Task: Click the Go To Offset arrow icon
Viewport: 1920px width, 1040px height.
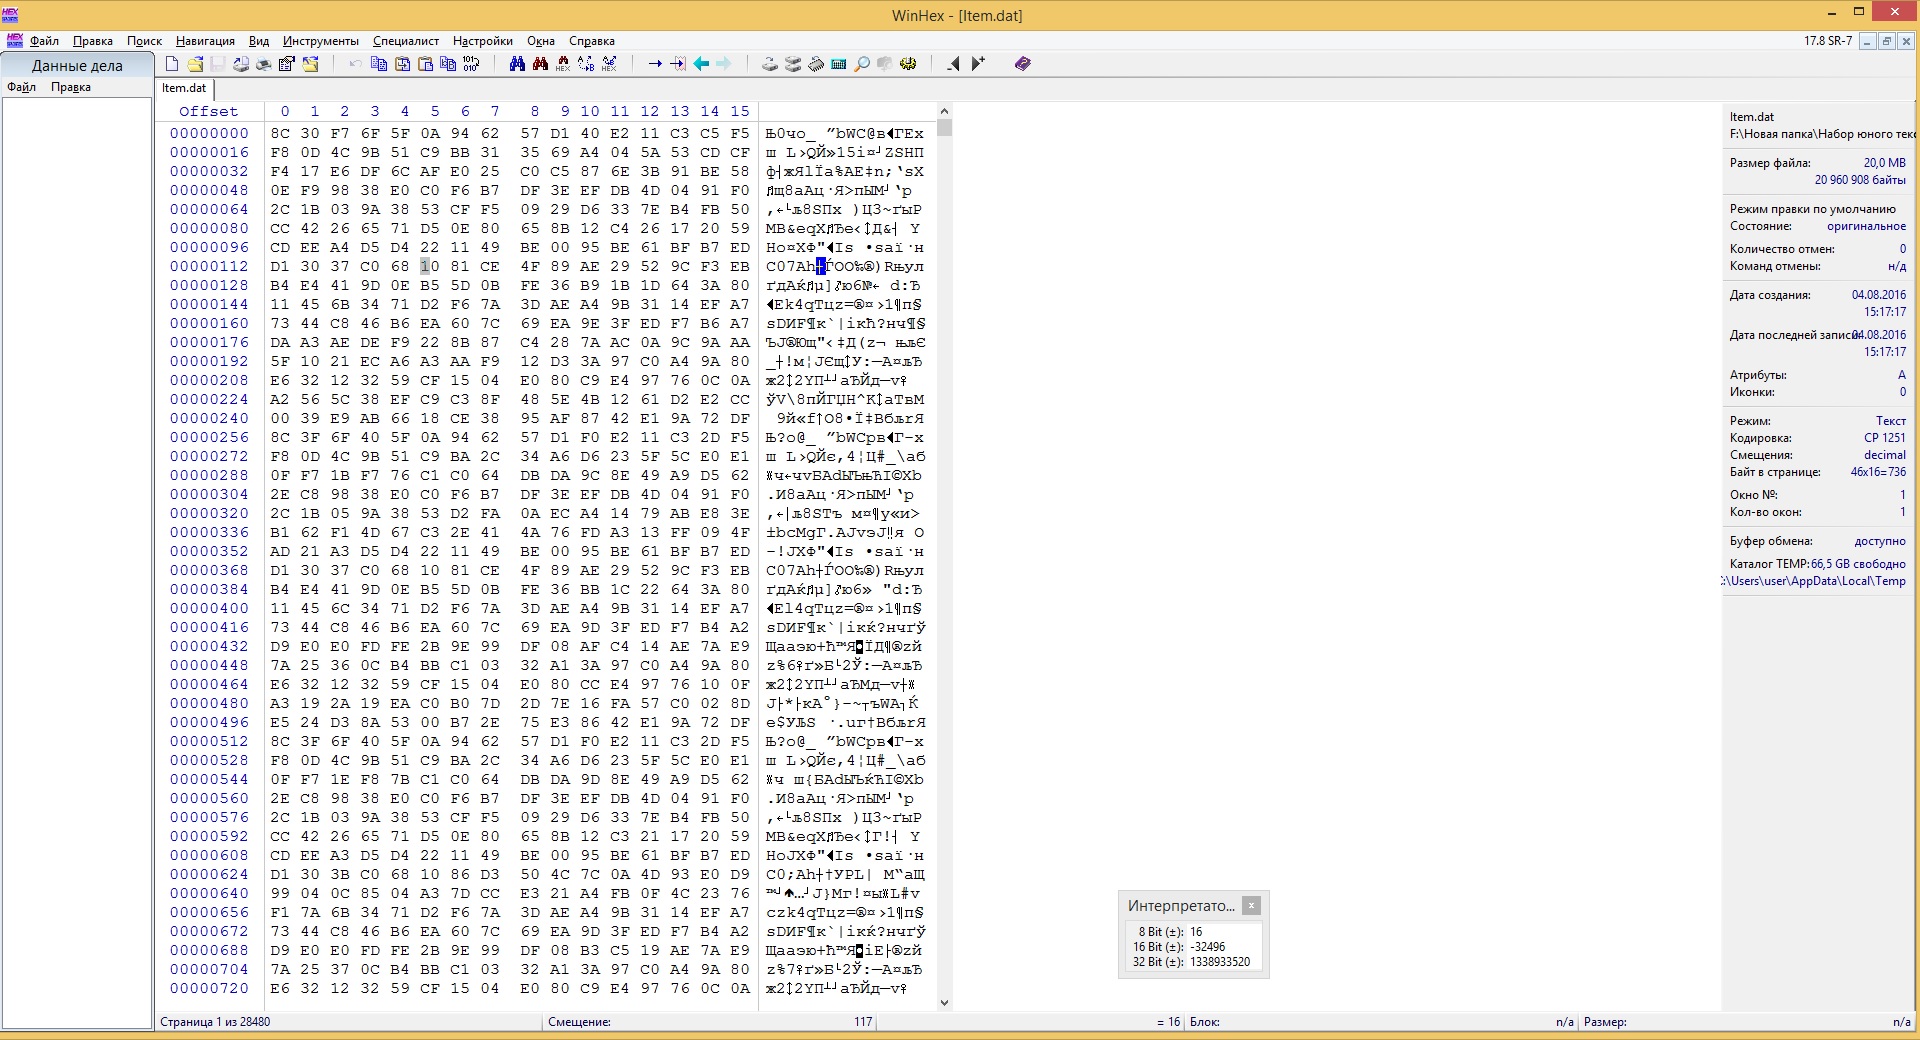Action: click(655, 63)
